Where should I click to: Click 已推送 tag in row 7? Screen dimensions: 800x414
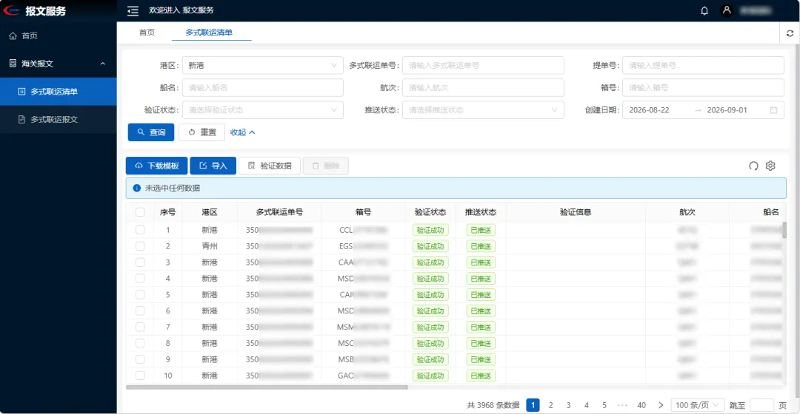481,327
